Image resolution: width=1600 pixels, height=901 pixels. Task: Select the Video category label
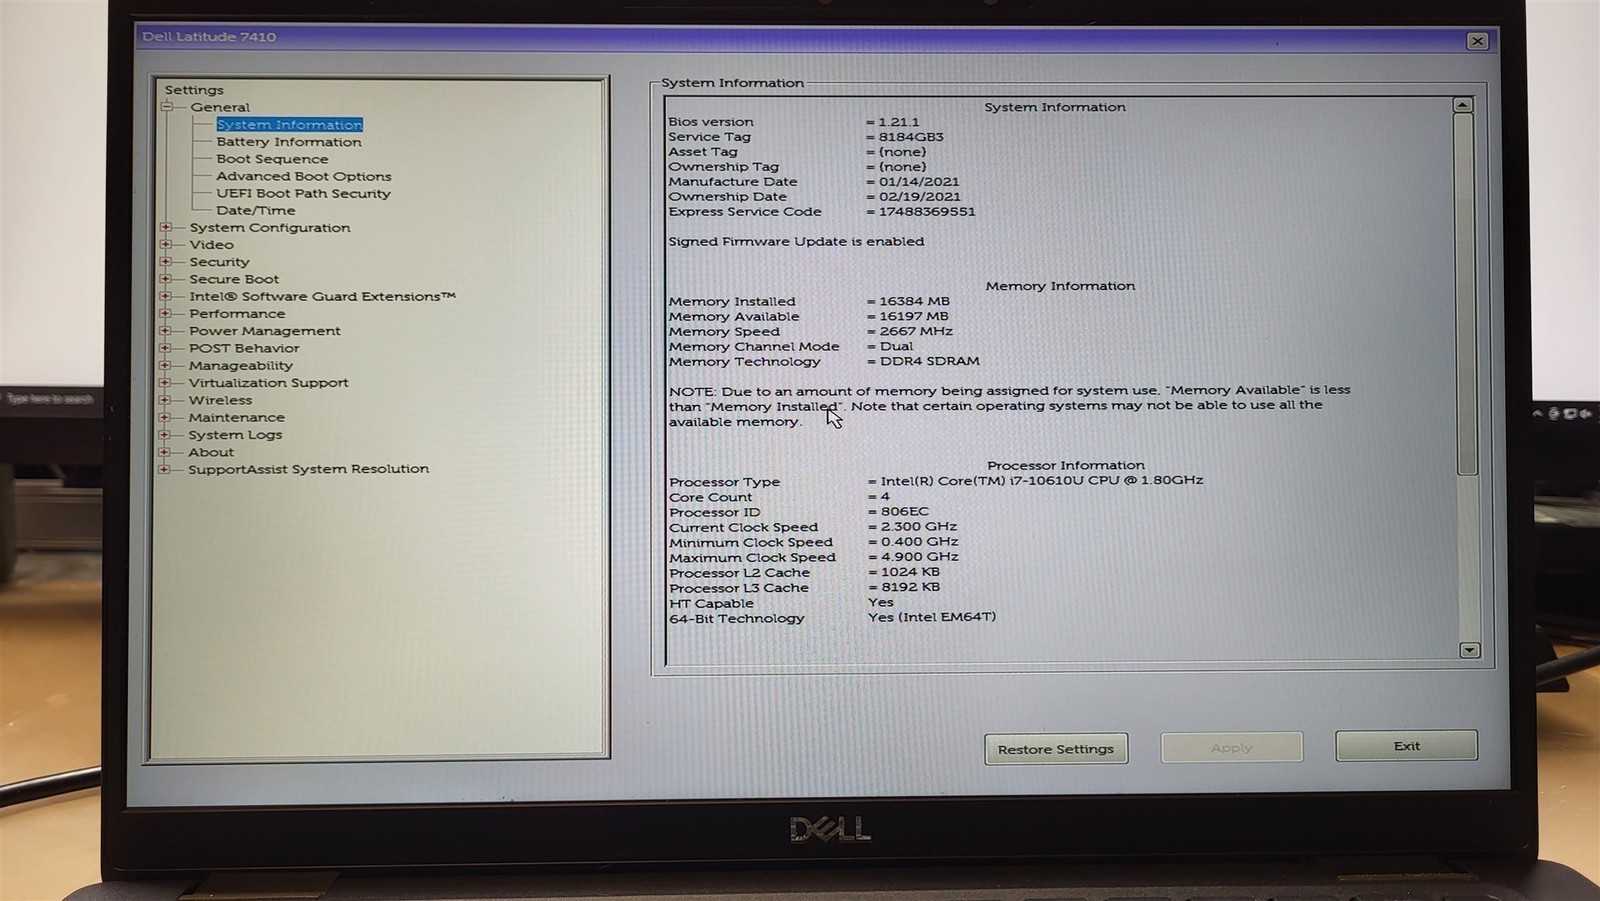click(211, 245)
